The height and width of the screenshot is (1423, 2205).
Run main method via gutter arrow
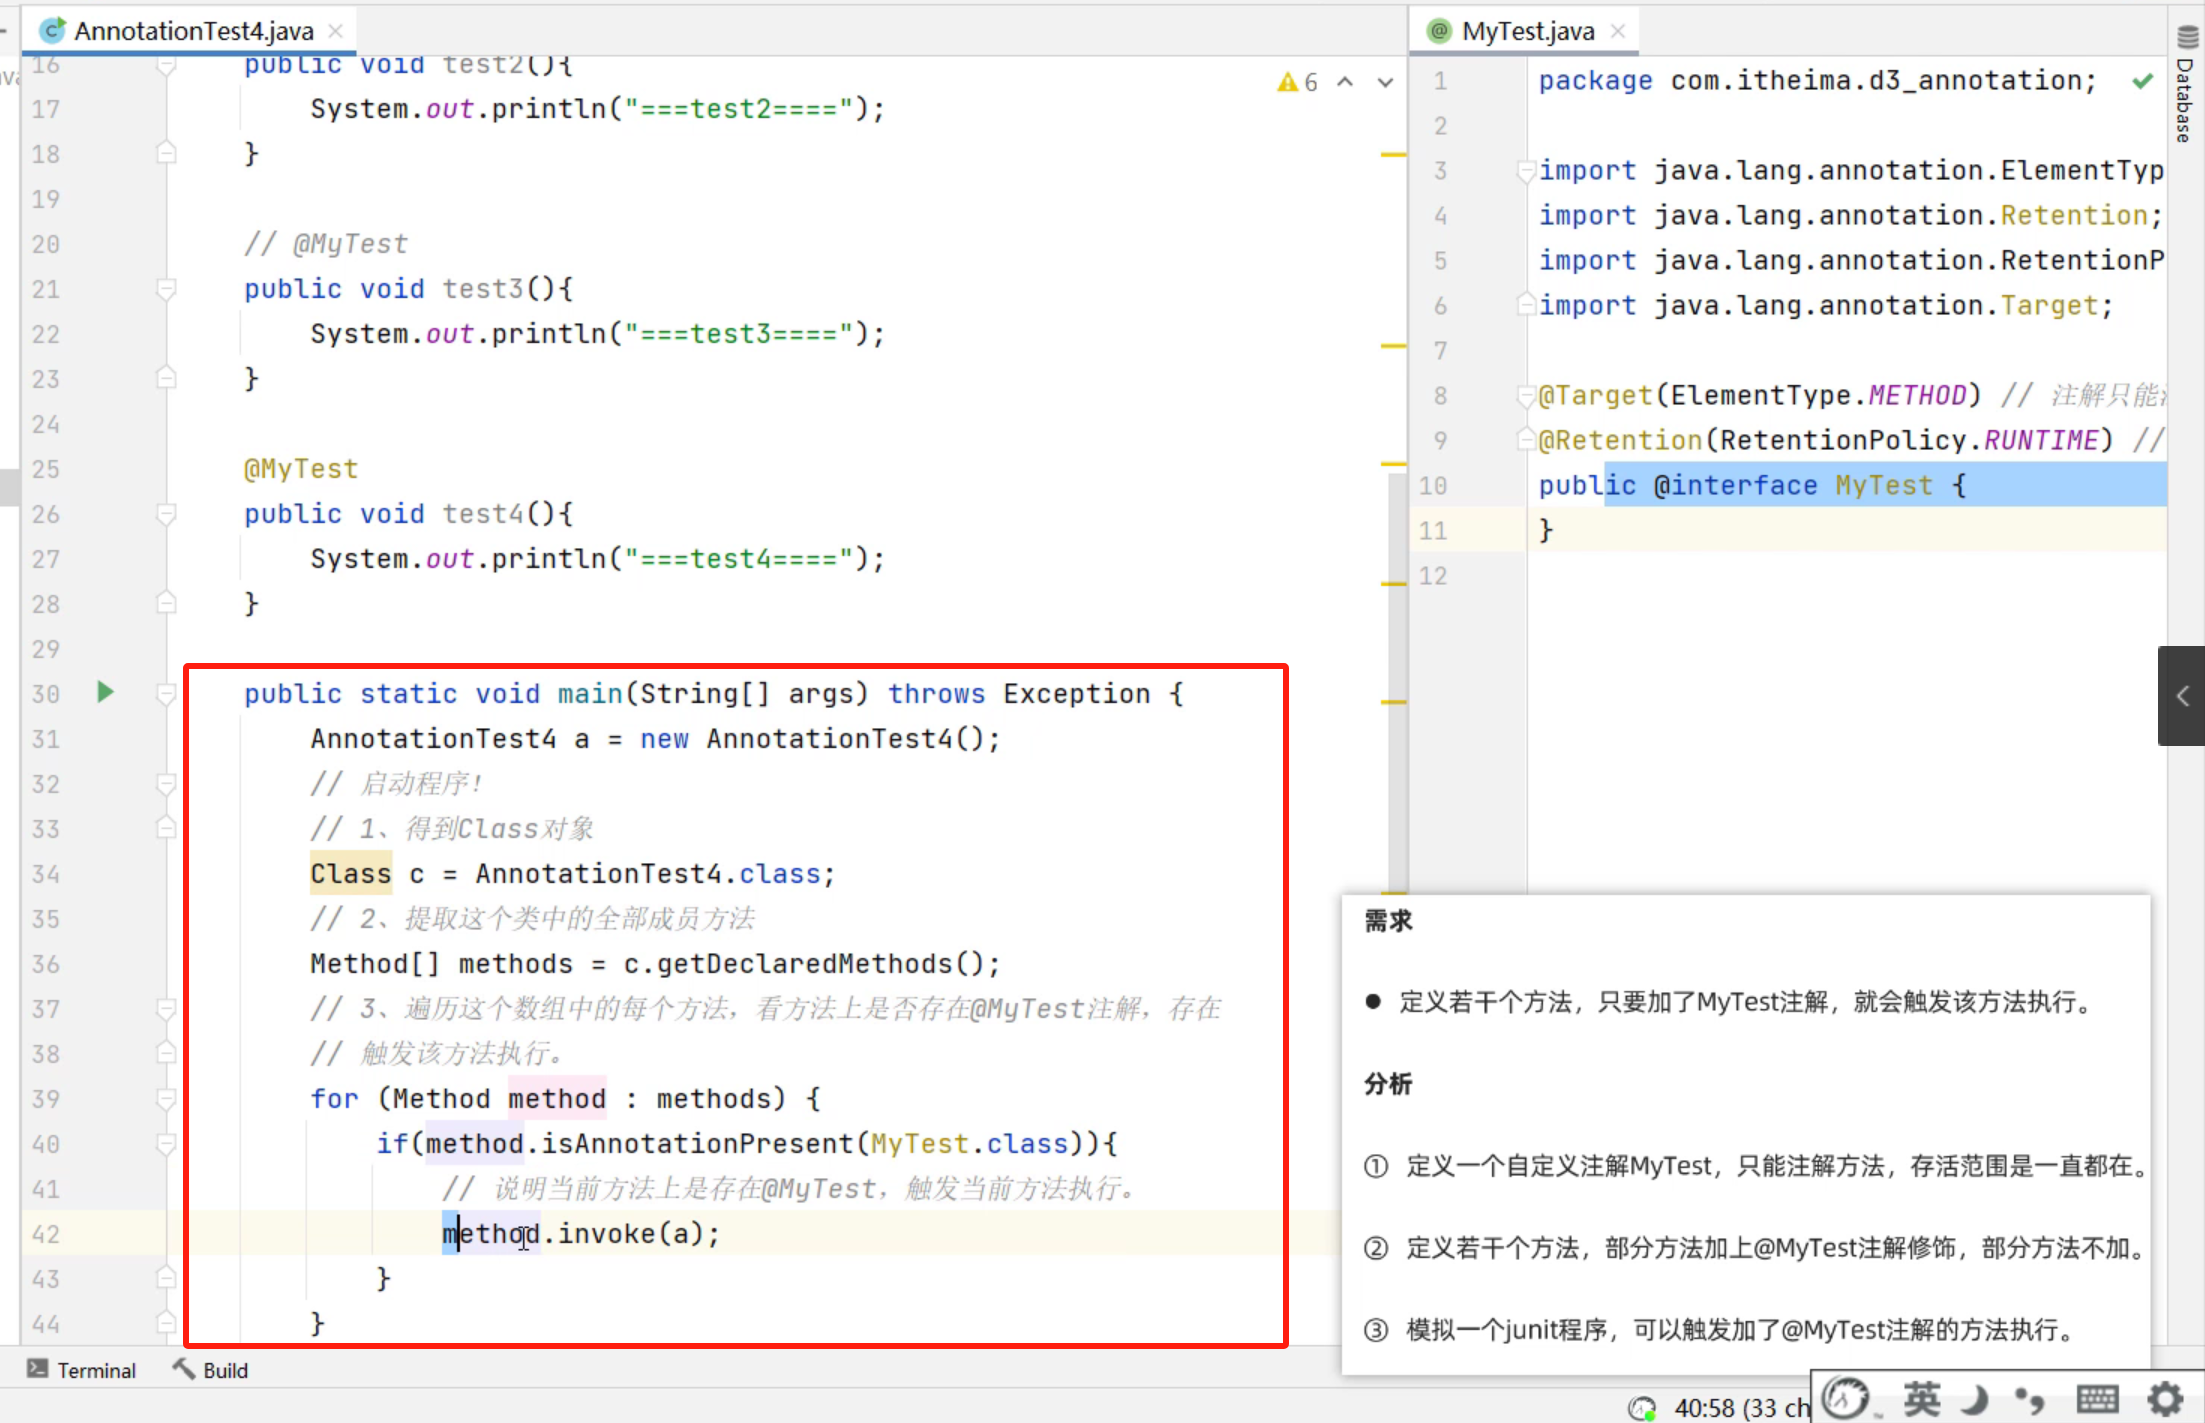point(105,692)
